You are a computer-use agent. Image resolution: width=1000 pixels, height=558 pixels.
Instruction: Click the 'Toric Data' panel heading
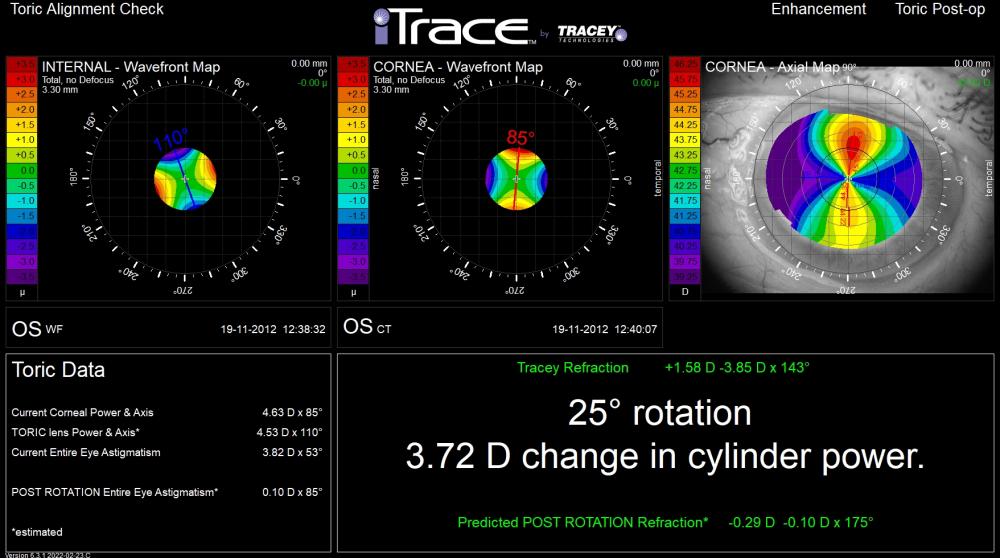pyautogui.click(x=58, y=370)
